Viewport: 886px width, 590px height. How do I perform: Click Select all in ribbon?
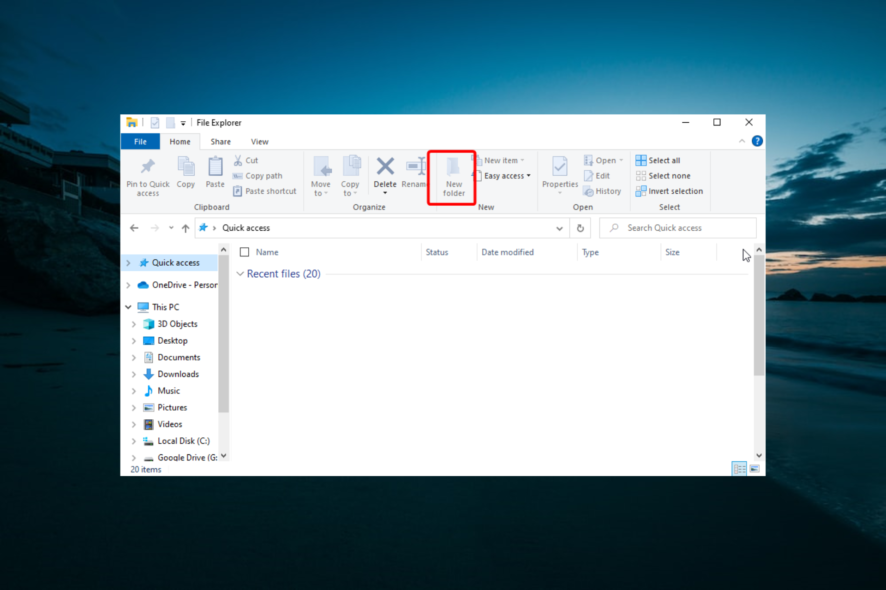point(658,160)
